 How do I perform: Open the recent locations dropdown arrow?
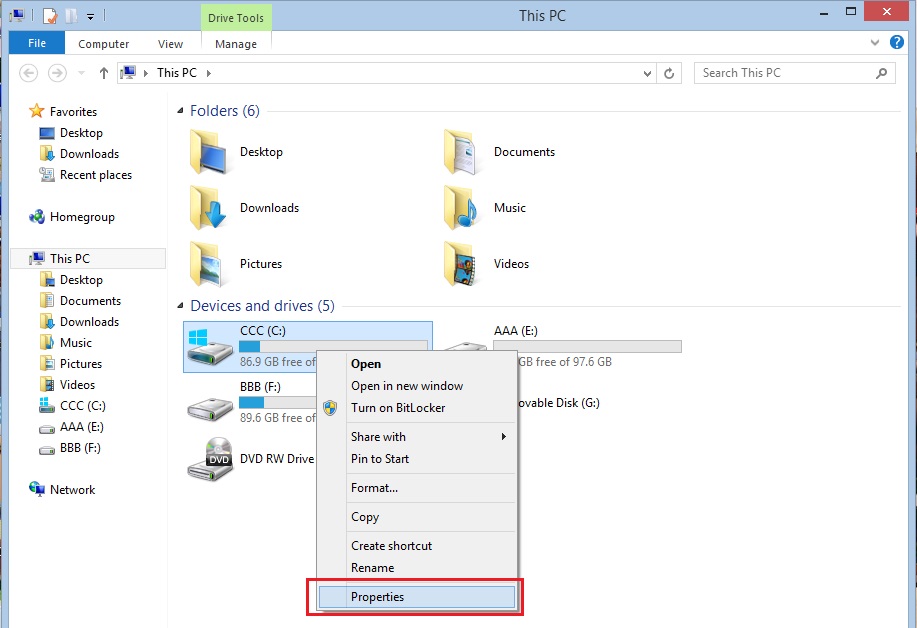point(81,73)
